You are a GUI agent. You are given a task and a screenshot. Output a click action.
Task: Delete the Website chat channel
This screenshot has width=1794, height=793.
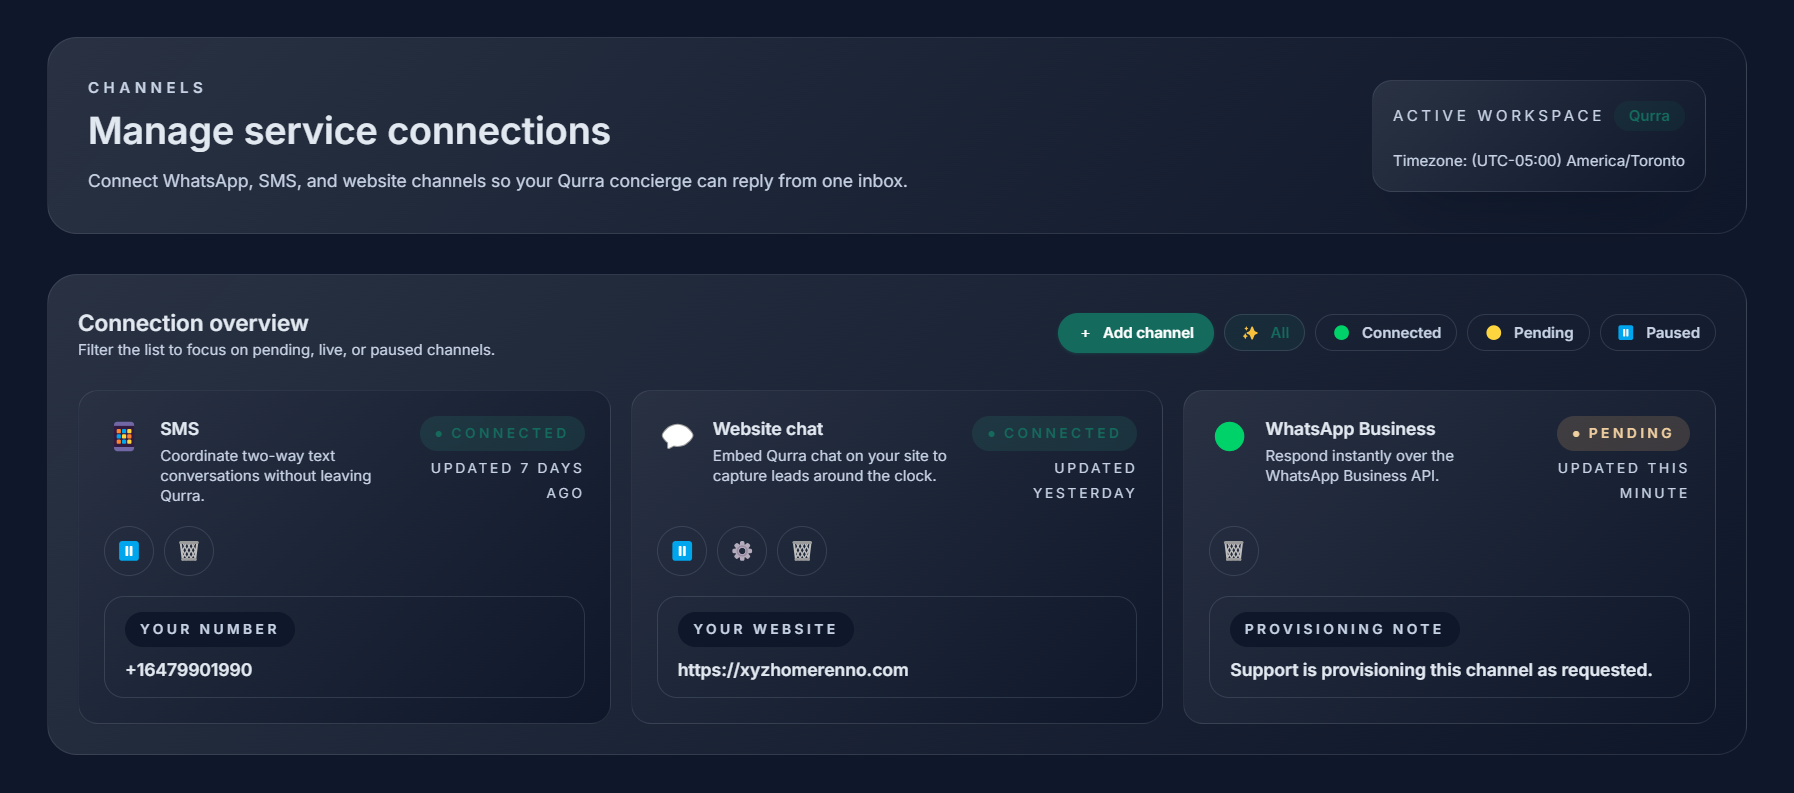(801, 551)
